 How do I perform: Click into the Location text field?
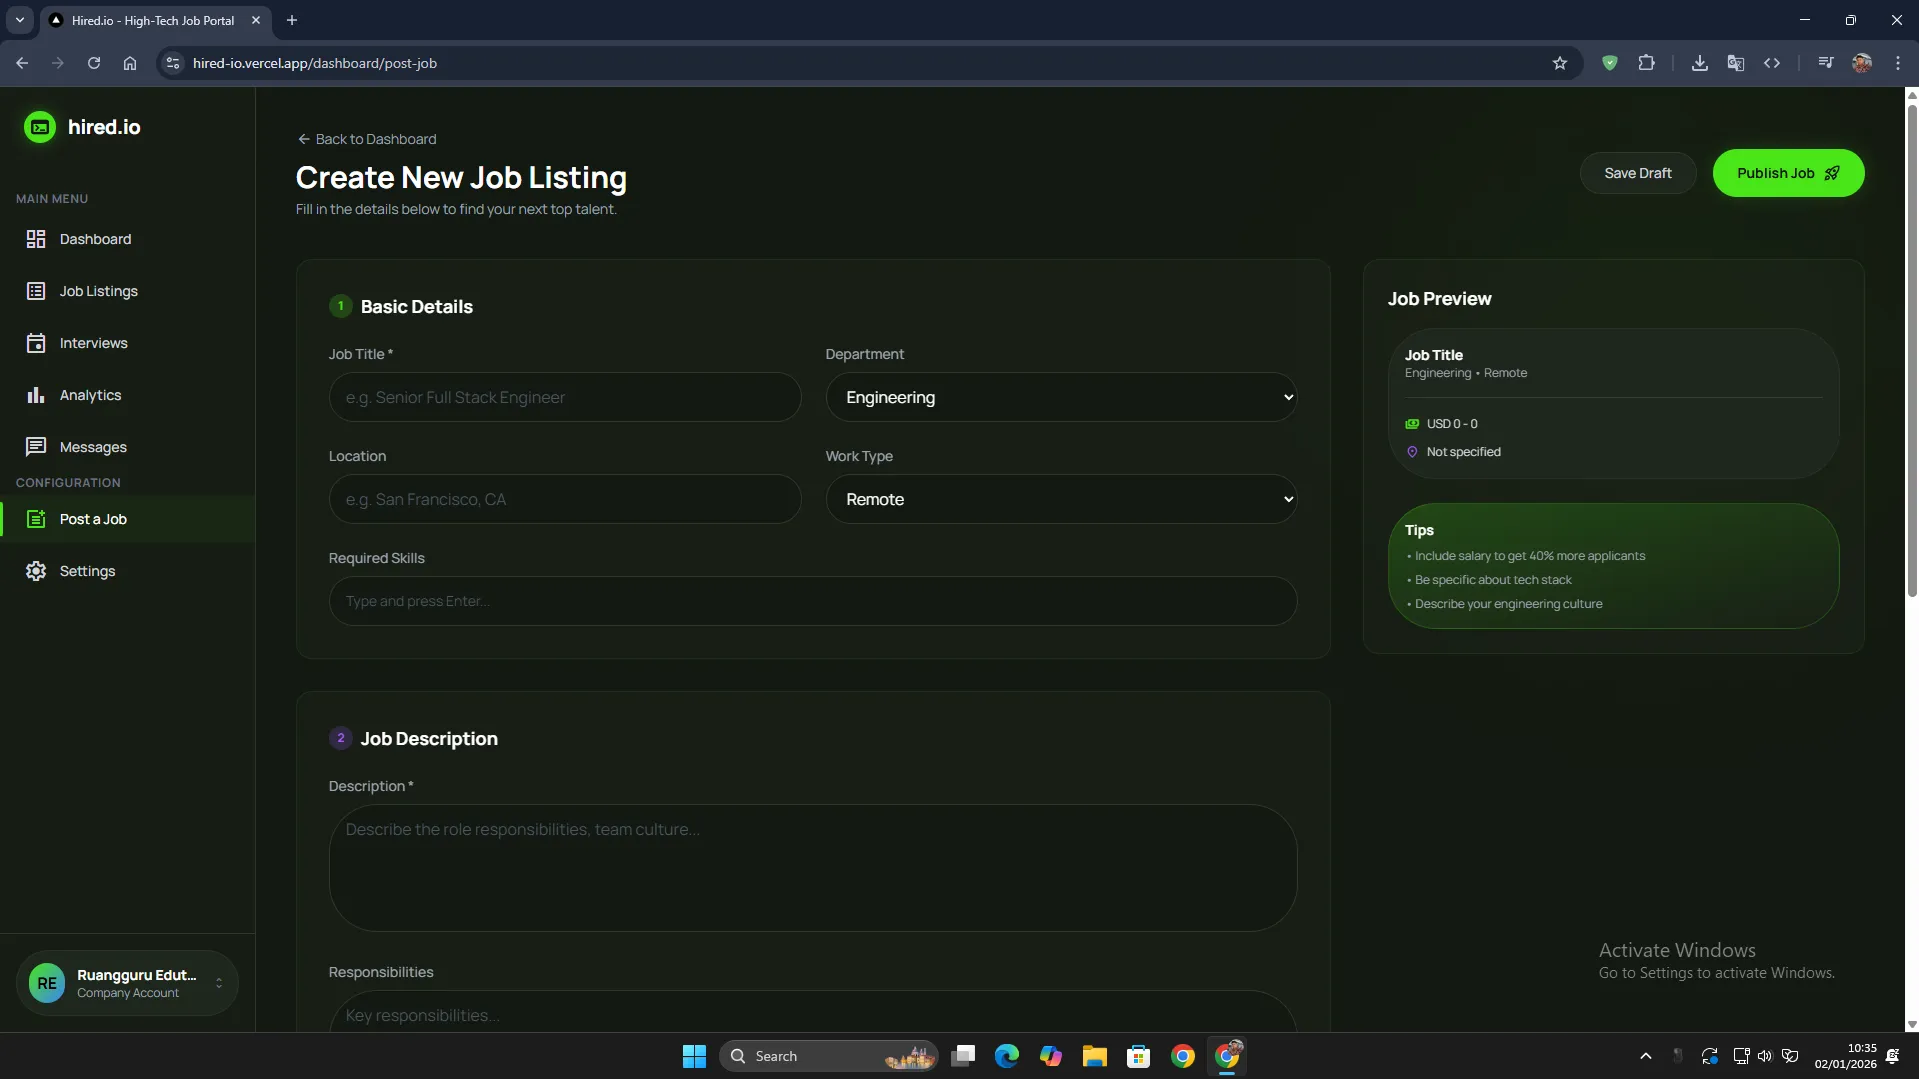(564, 499)
